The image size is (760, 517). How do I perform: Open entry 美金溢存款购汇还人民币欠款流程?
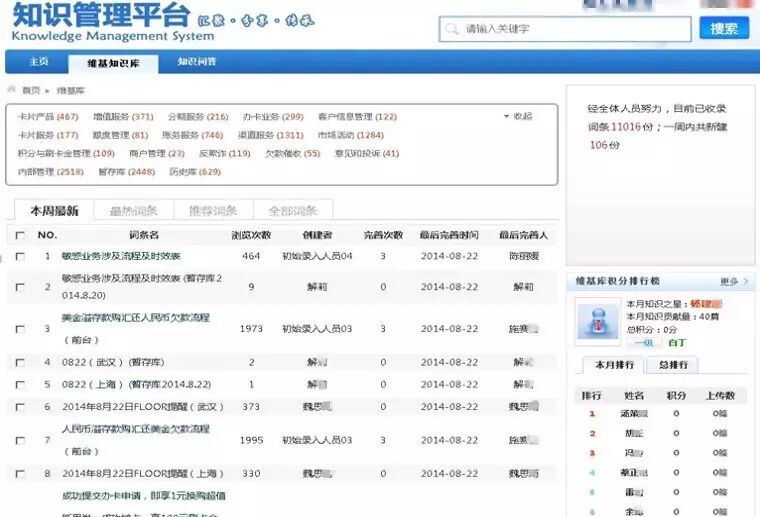point(135,318)
